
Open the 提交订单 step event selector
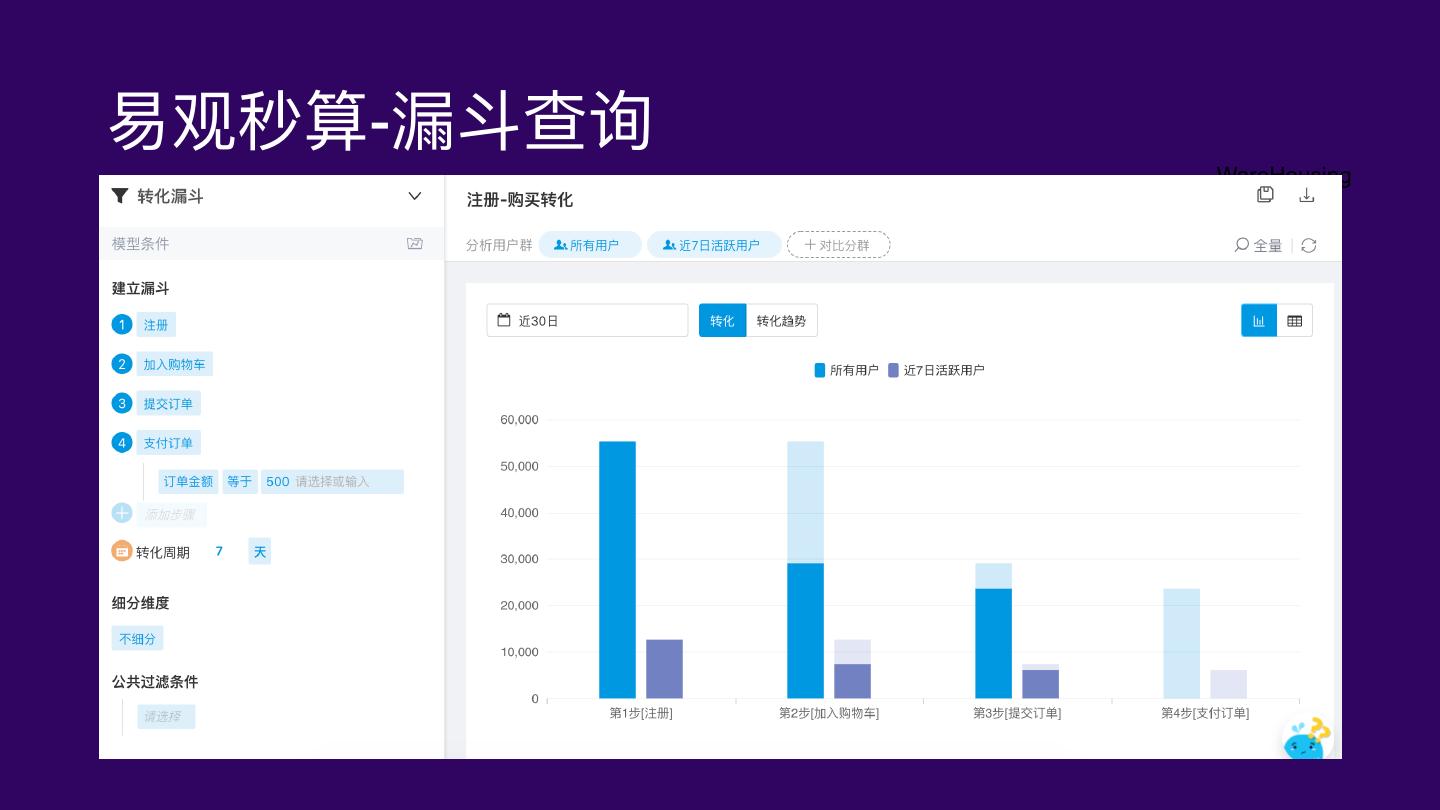point(169,403)
